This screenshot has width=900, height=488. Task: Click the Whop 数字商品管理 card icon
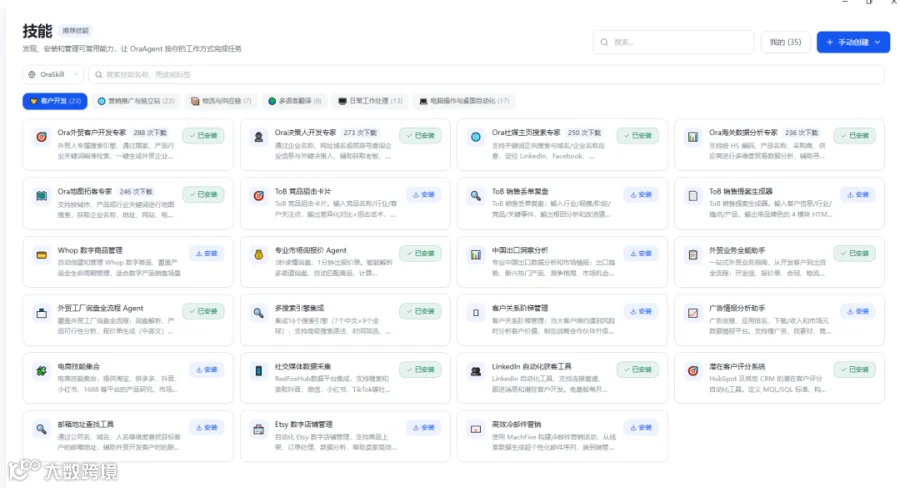(x=41, y=255)
